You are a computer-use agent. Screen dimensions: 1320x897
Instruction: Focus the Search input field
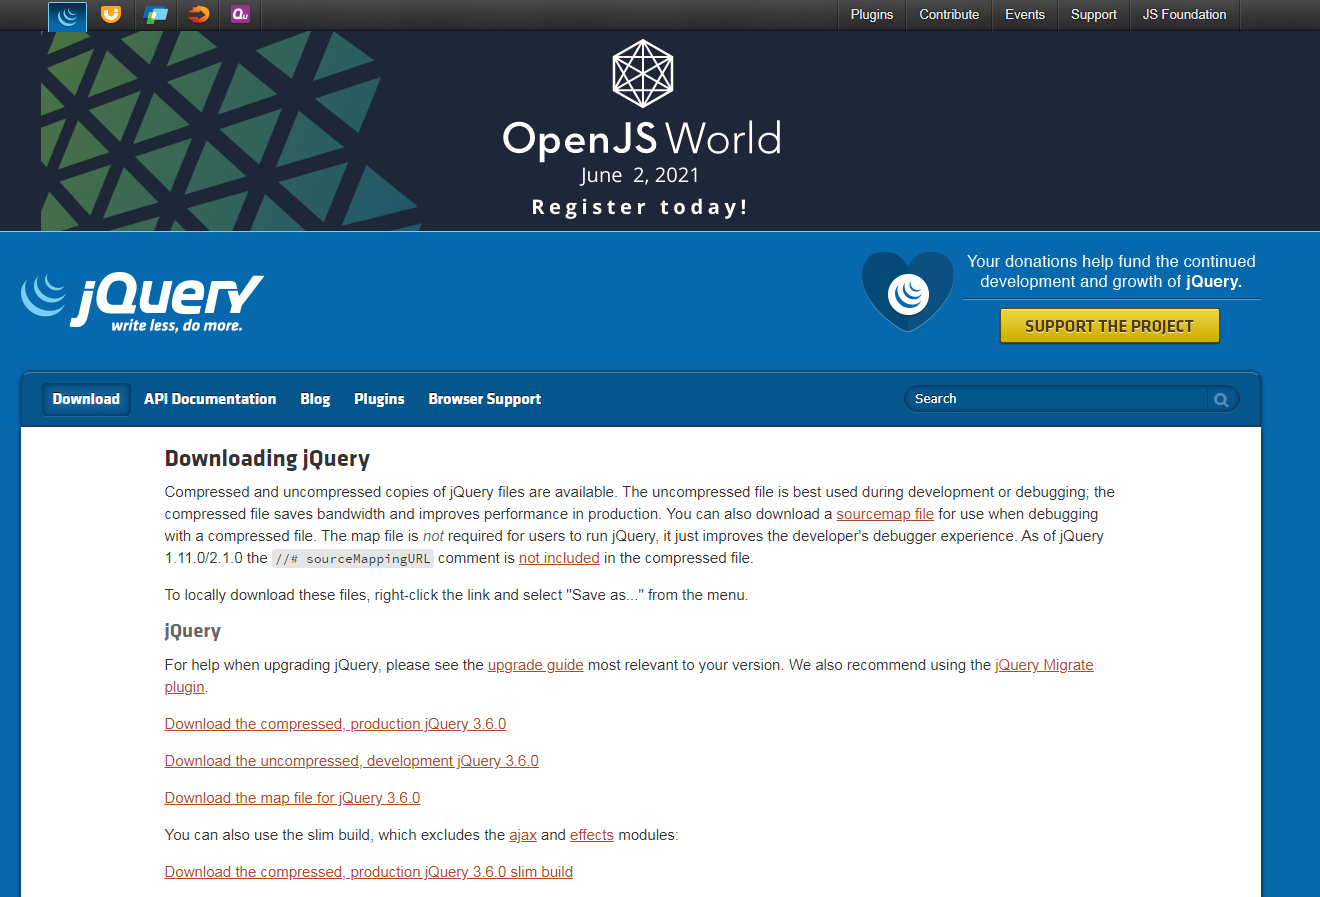1056,399
